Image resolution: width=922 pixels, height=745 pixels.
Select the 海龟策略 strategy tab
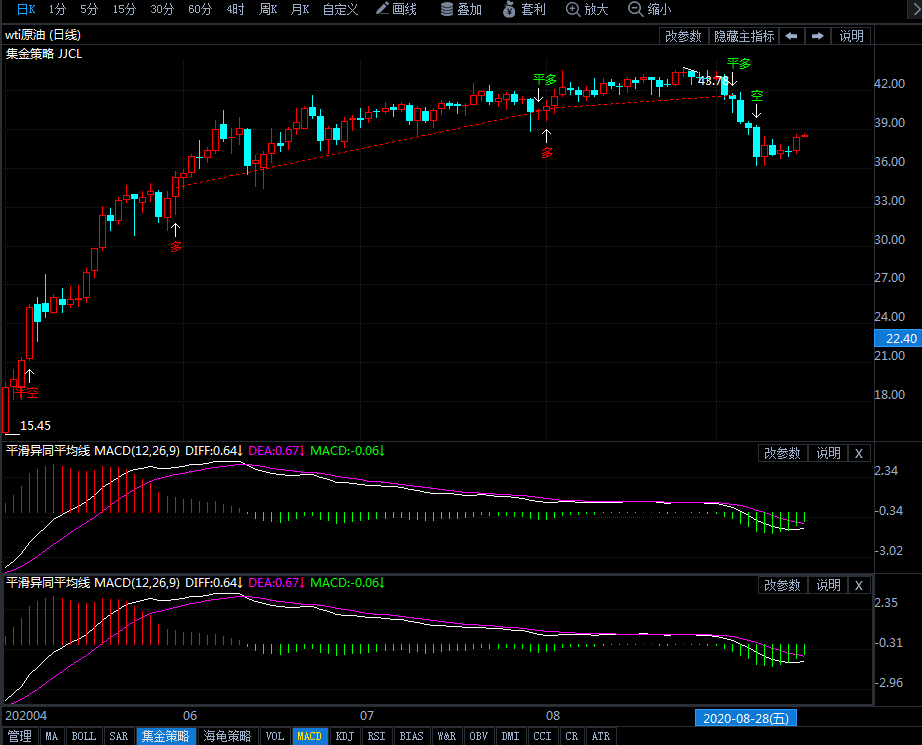point(229,736)
